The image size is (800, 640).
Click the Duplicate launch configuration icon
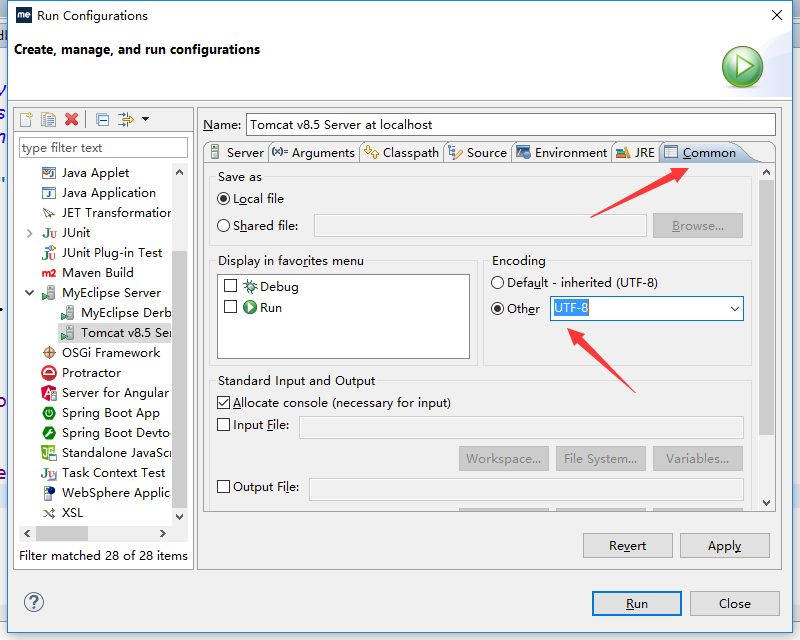[48, 119]
